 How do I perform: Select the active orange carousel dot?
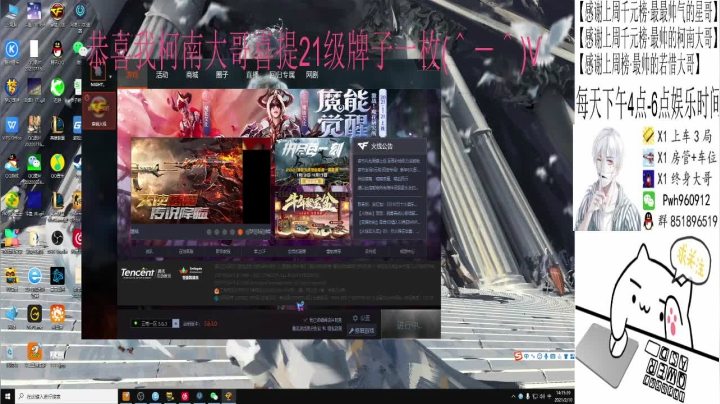tap(240, 232)
